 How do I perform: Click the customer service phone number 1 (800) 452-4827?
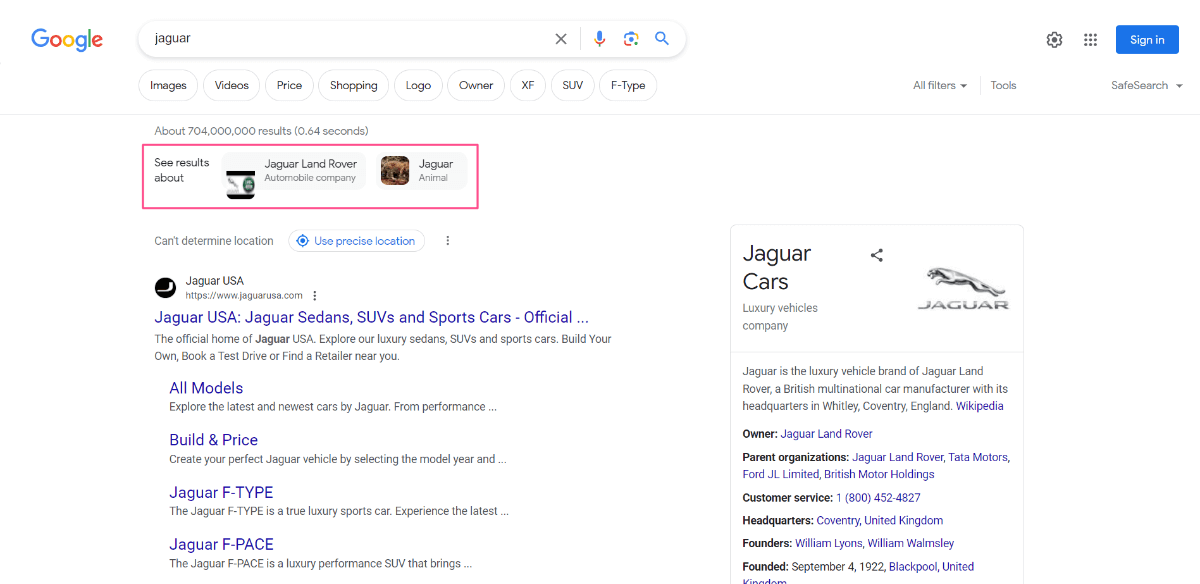coord(878,497)
